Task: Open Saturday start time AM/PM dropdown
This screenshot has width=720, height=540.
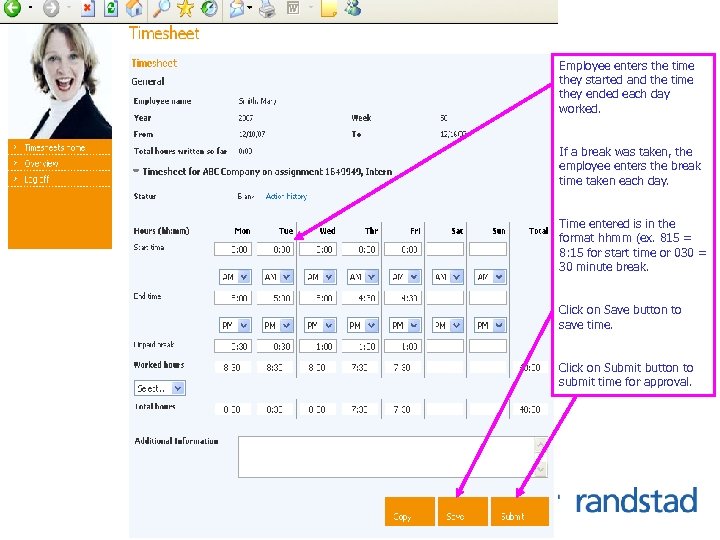Action: point(447,277)
